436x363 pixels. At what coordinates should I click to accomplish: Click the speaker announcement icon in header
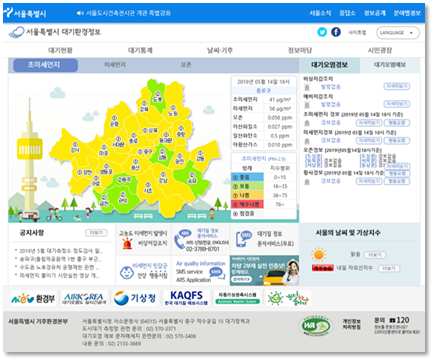(80, 13)
